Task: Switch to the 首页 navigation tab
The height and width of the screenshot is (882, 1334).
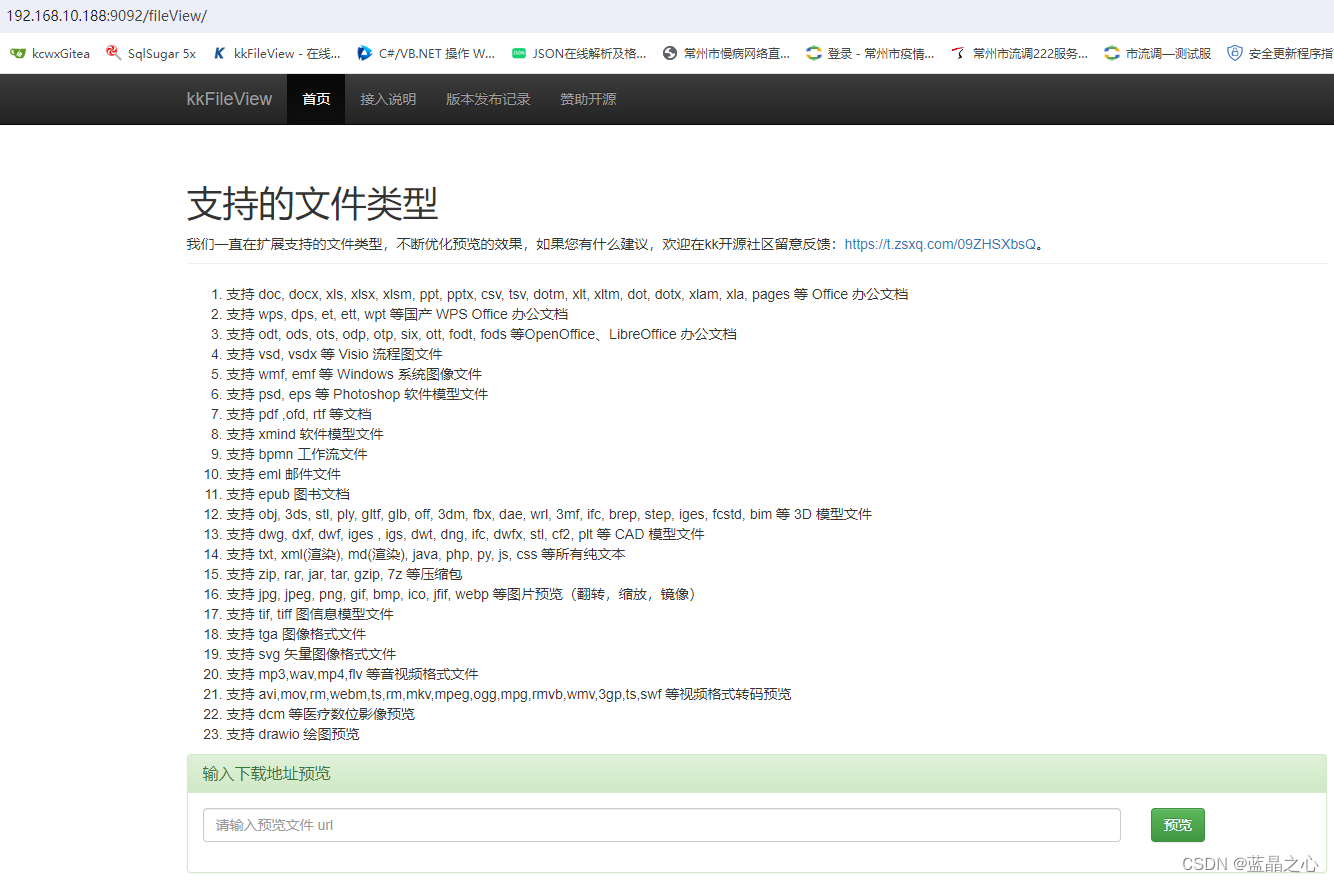Action: pos(315,99)
